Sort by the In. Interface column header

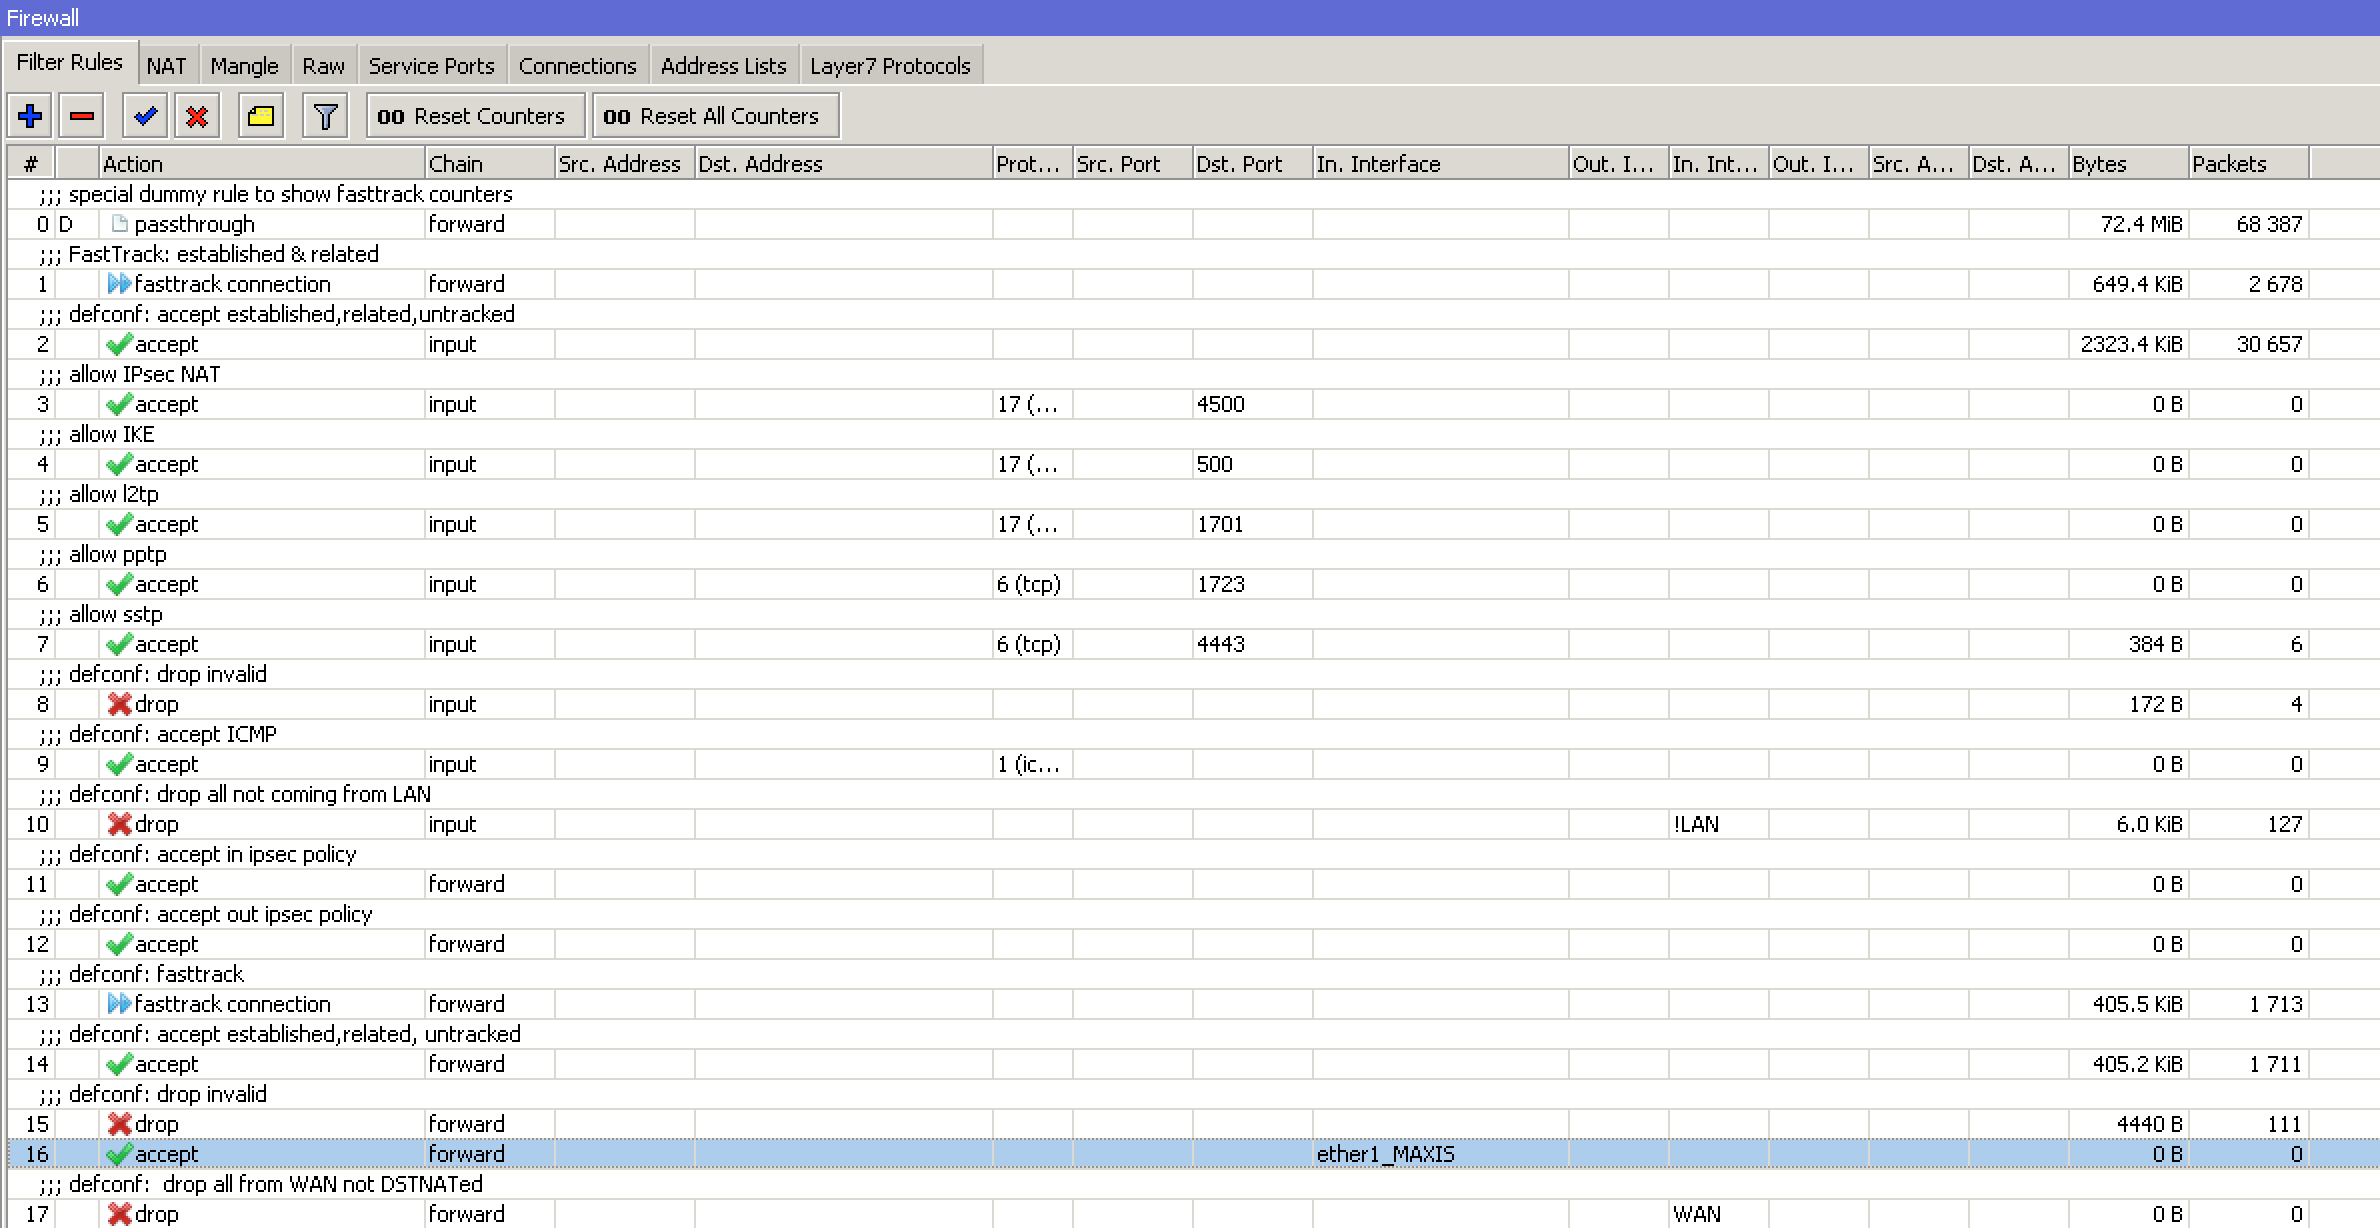(1440, 164)
